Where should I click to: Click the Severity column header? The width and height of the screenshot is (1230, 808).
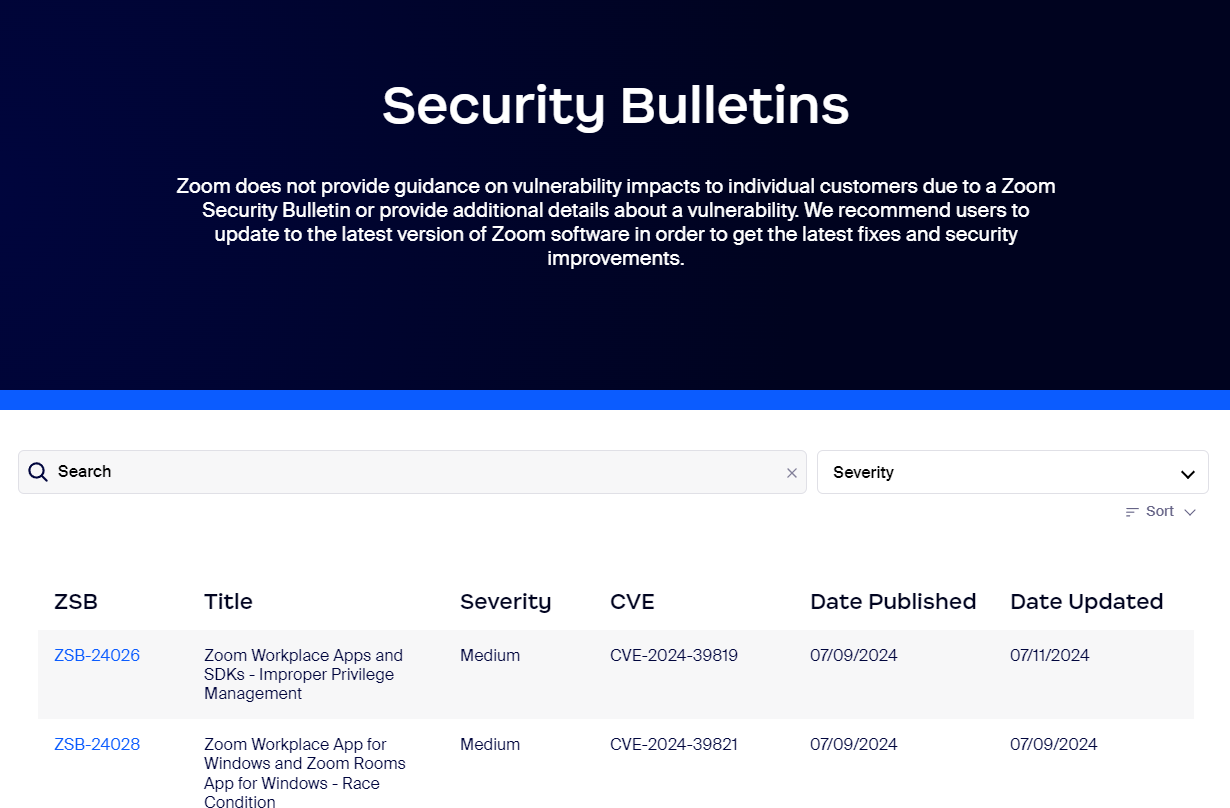click(x=505, y=602)
